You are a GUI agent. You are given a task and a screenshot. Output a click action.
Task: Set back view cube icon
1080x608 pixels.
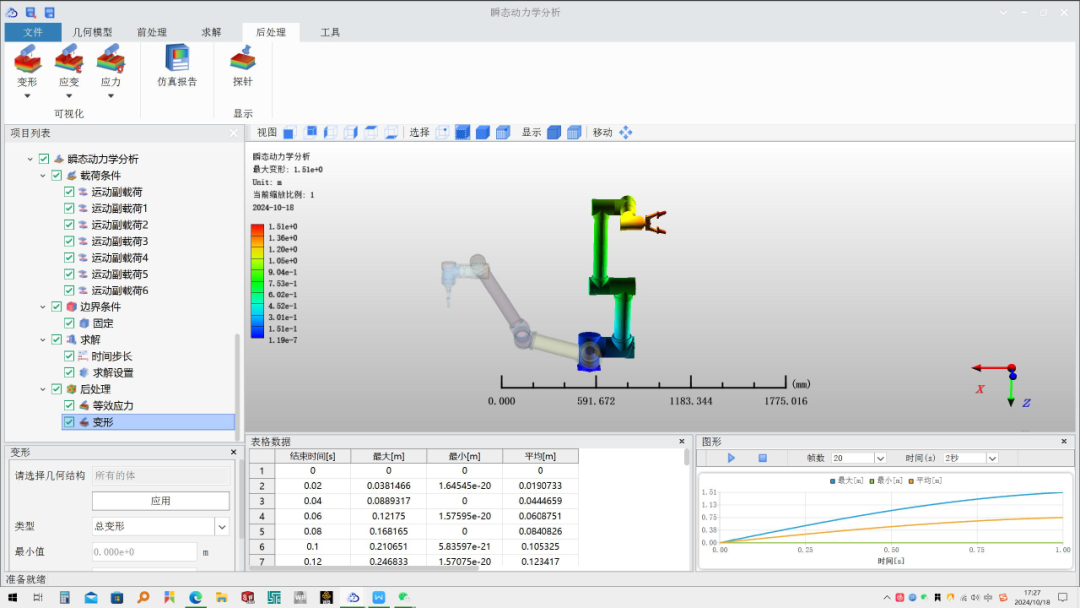point(311,133)
